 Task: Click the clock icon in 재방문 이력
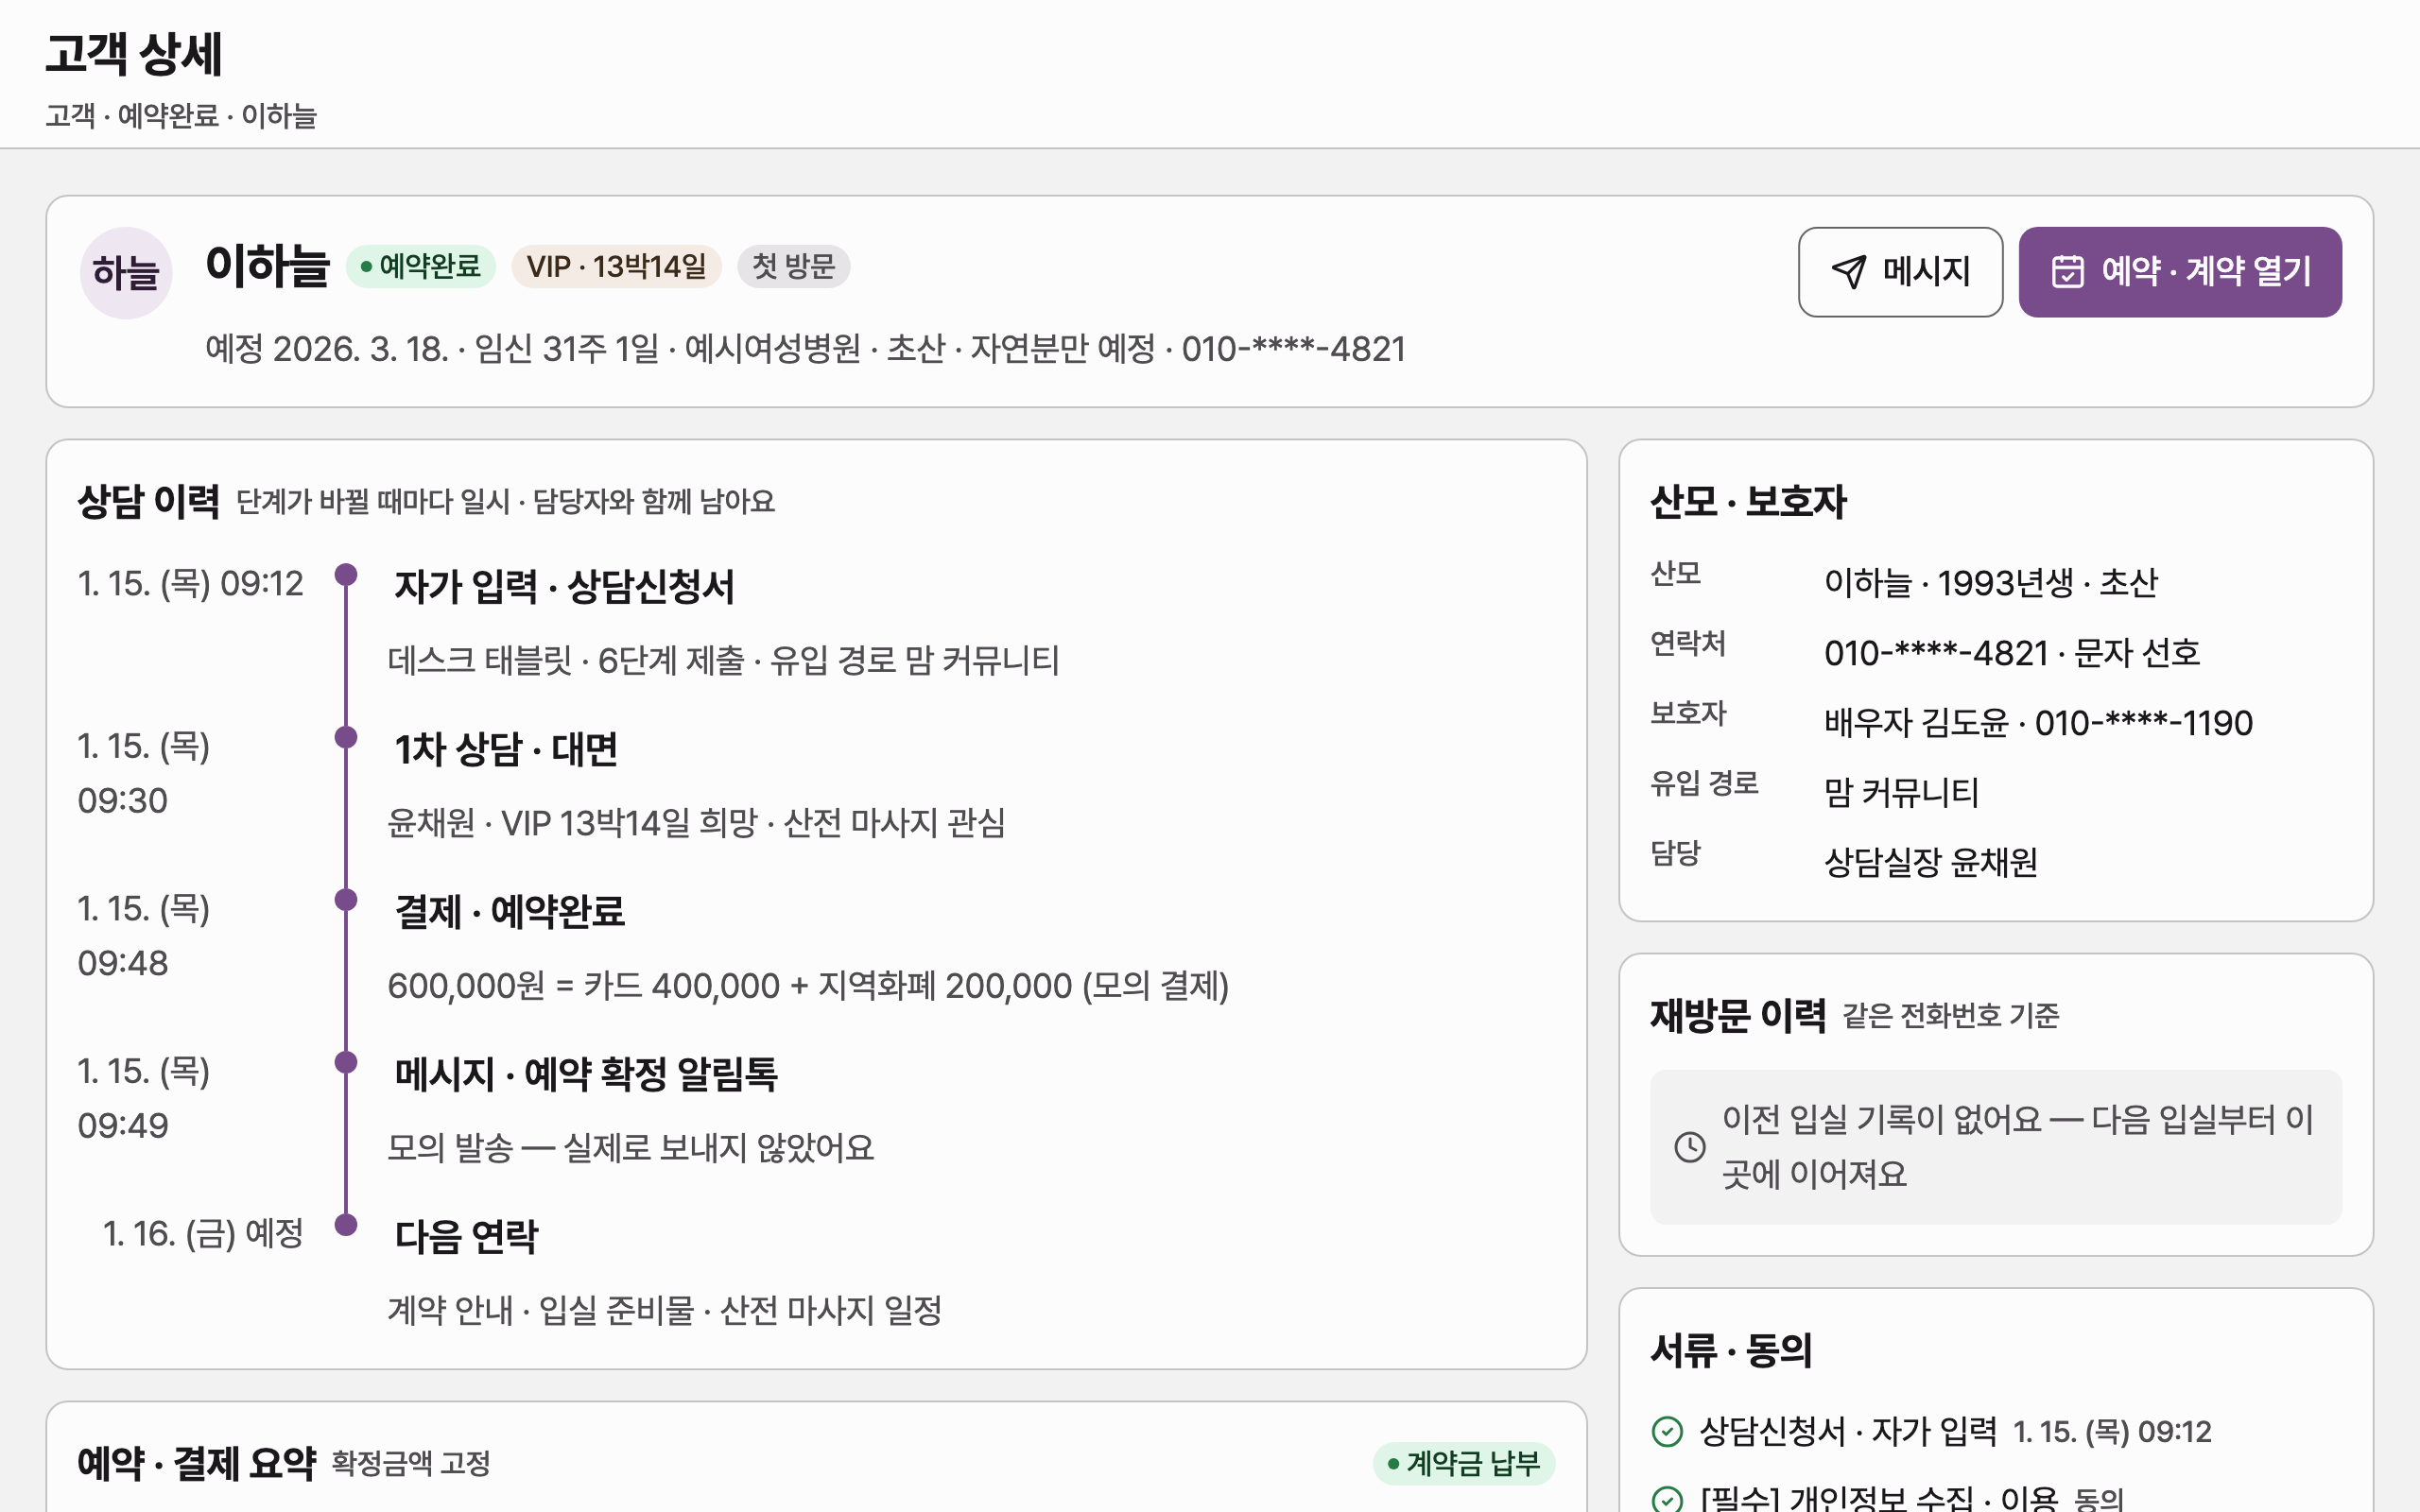[1690, 1147]
